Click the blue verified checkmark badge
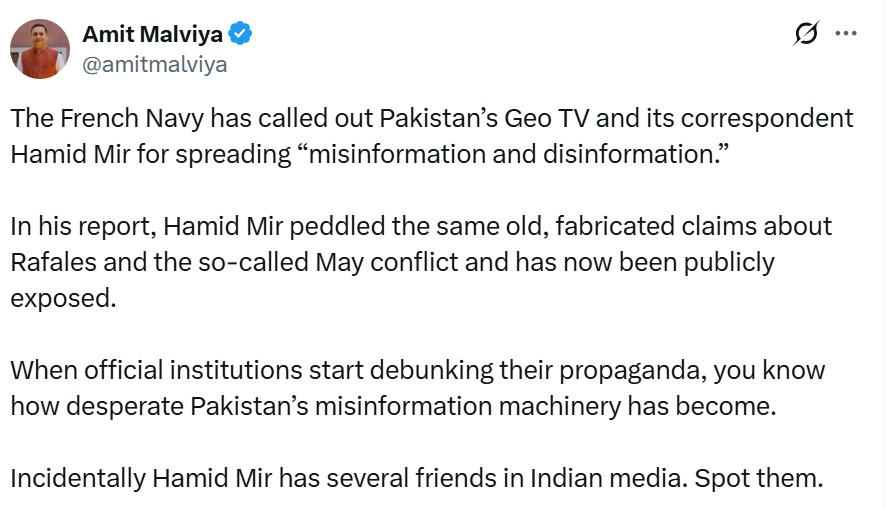This screenshot has height=508, width=886. (x=241, y=35)
